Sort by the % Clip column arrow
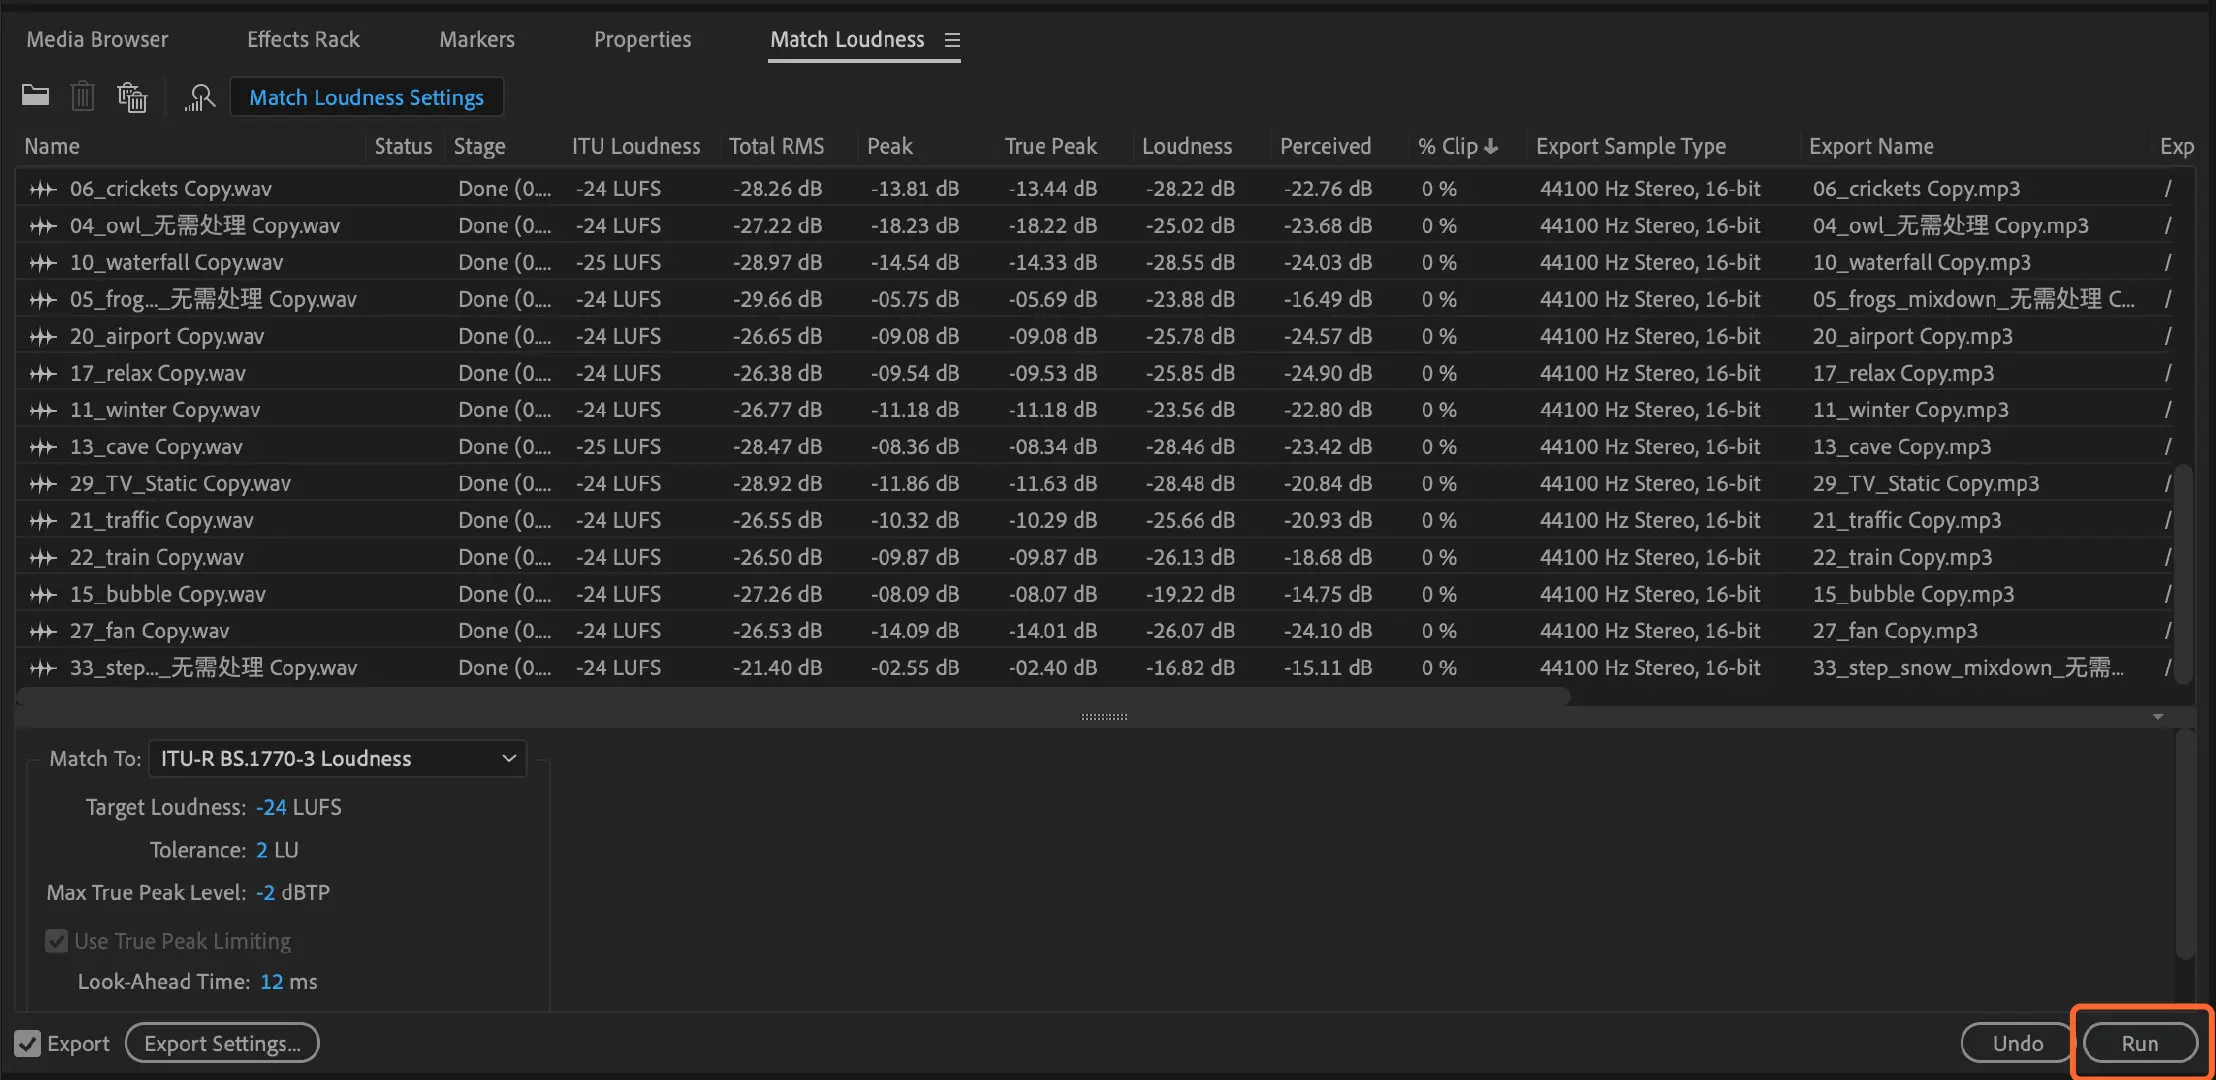Viewport: 2216px width, 1080px height. click(1491, 147)
